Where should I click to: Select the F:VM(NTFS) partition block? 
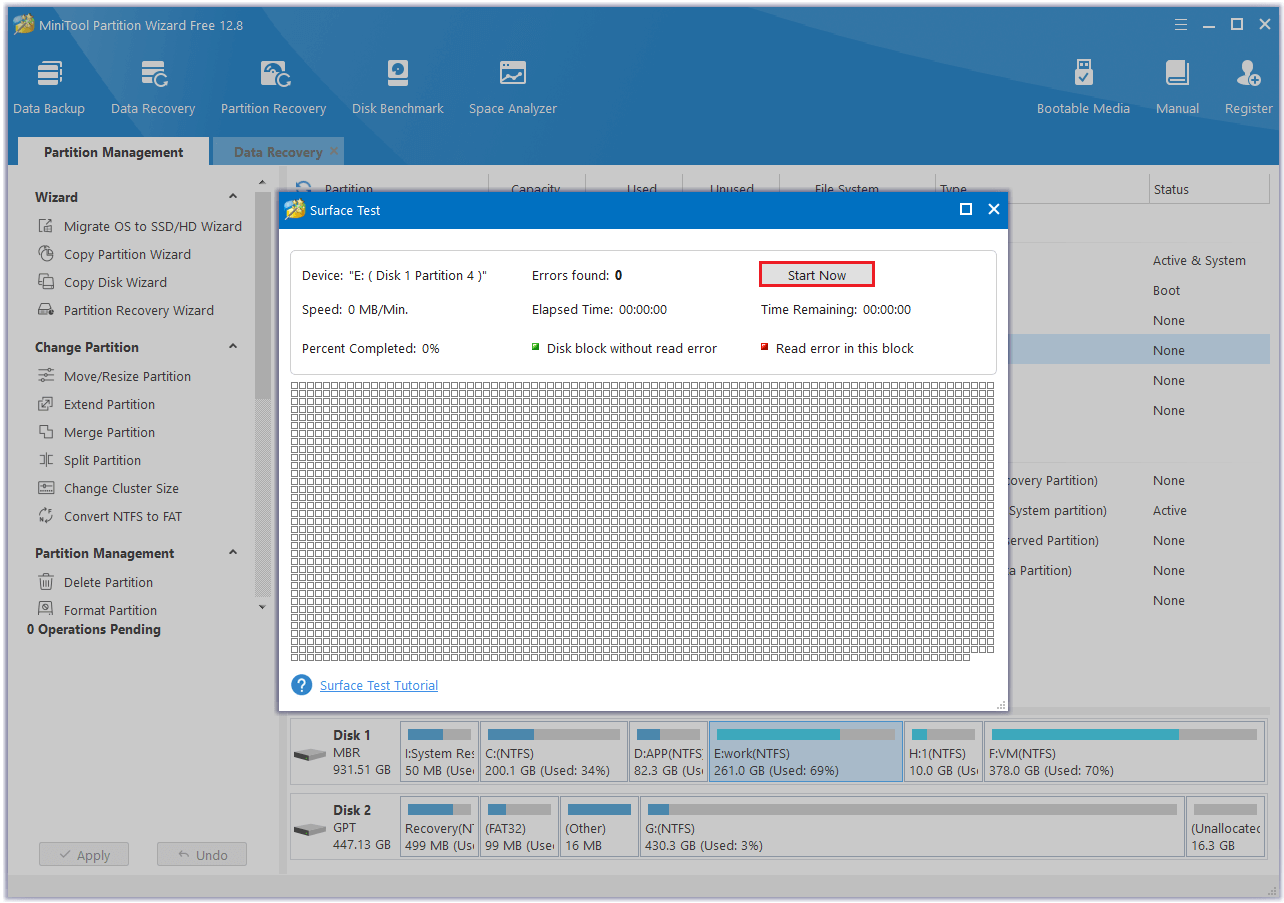(x=1122, y=752)
